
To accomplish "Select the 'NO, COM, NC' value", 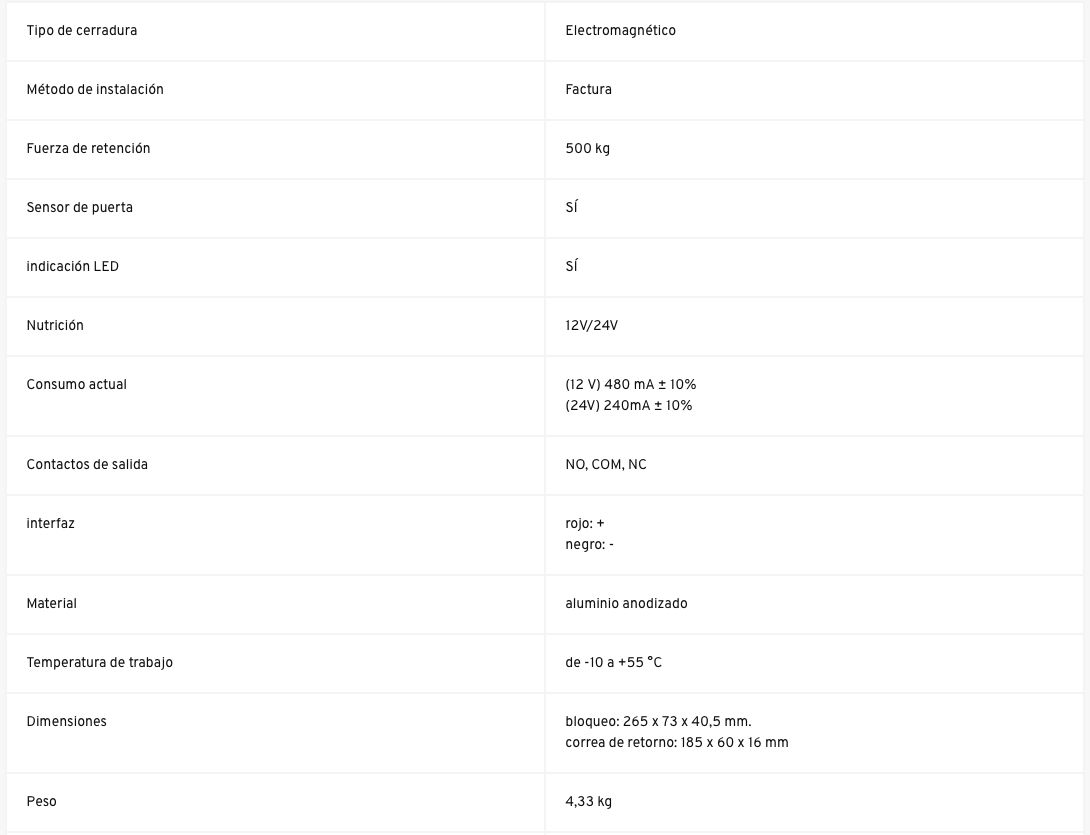I will (605, 465).
